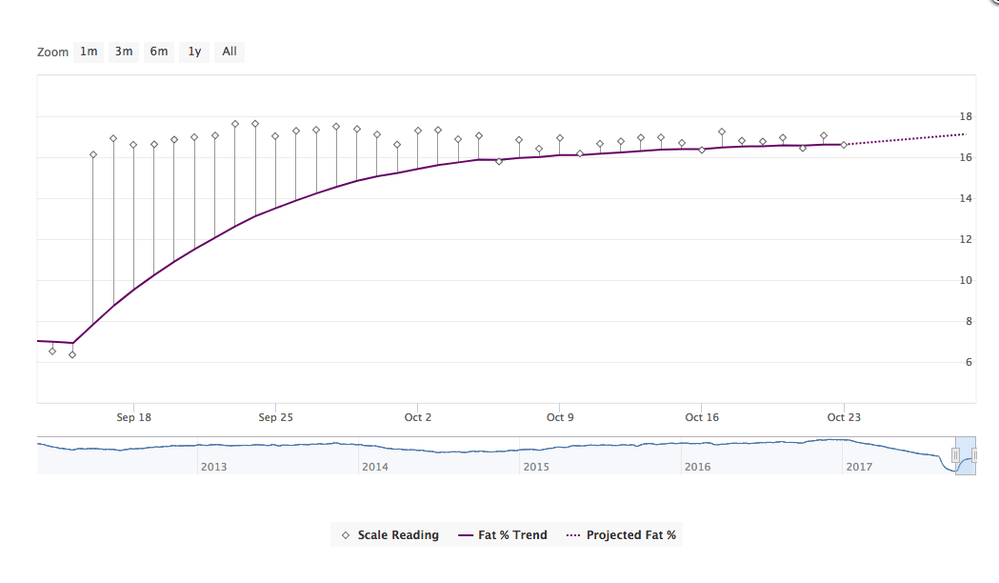
Task: Set zoom range to 6m
Action: (159, 52)
